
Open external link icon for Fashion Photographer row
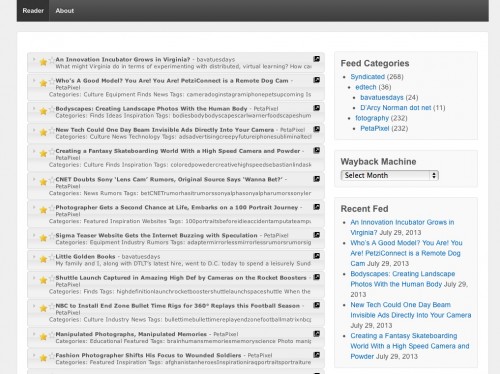point(316,355)
